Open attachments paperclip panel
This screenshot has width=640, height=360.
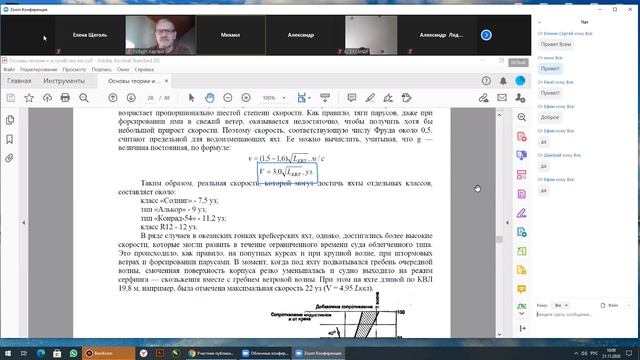(10, 158)
